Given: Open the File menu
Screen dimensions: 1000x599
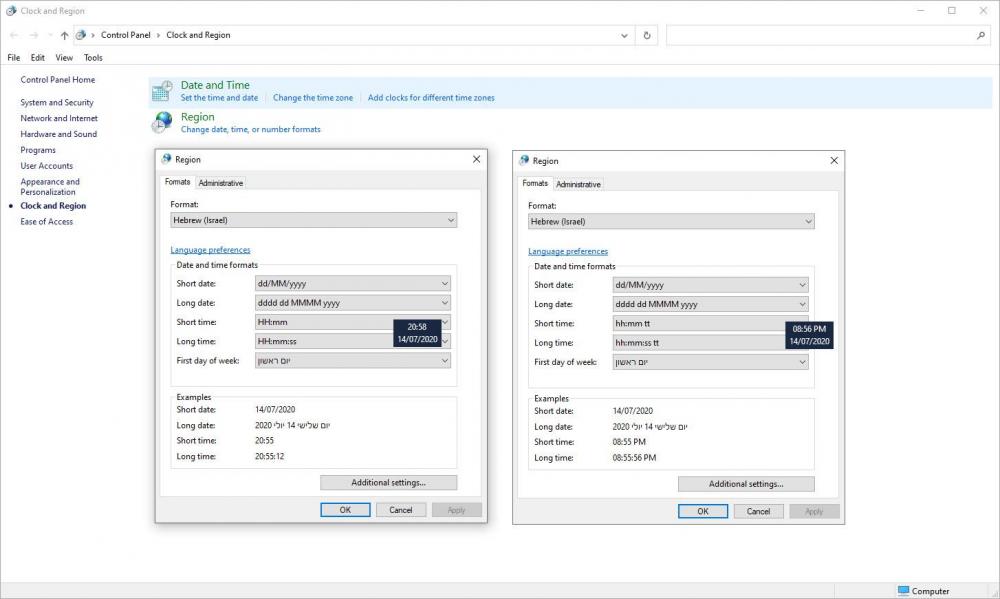Looking at the screenshot, I should point(13,57).
